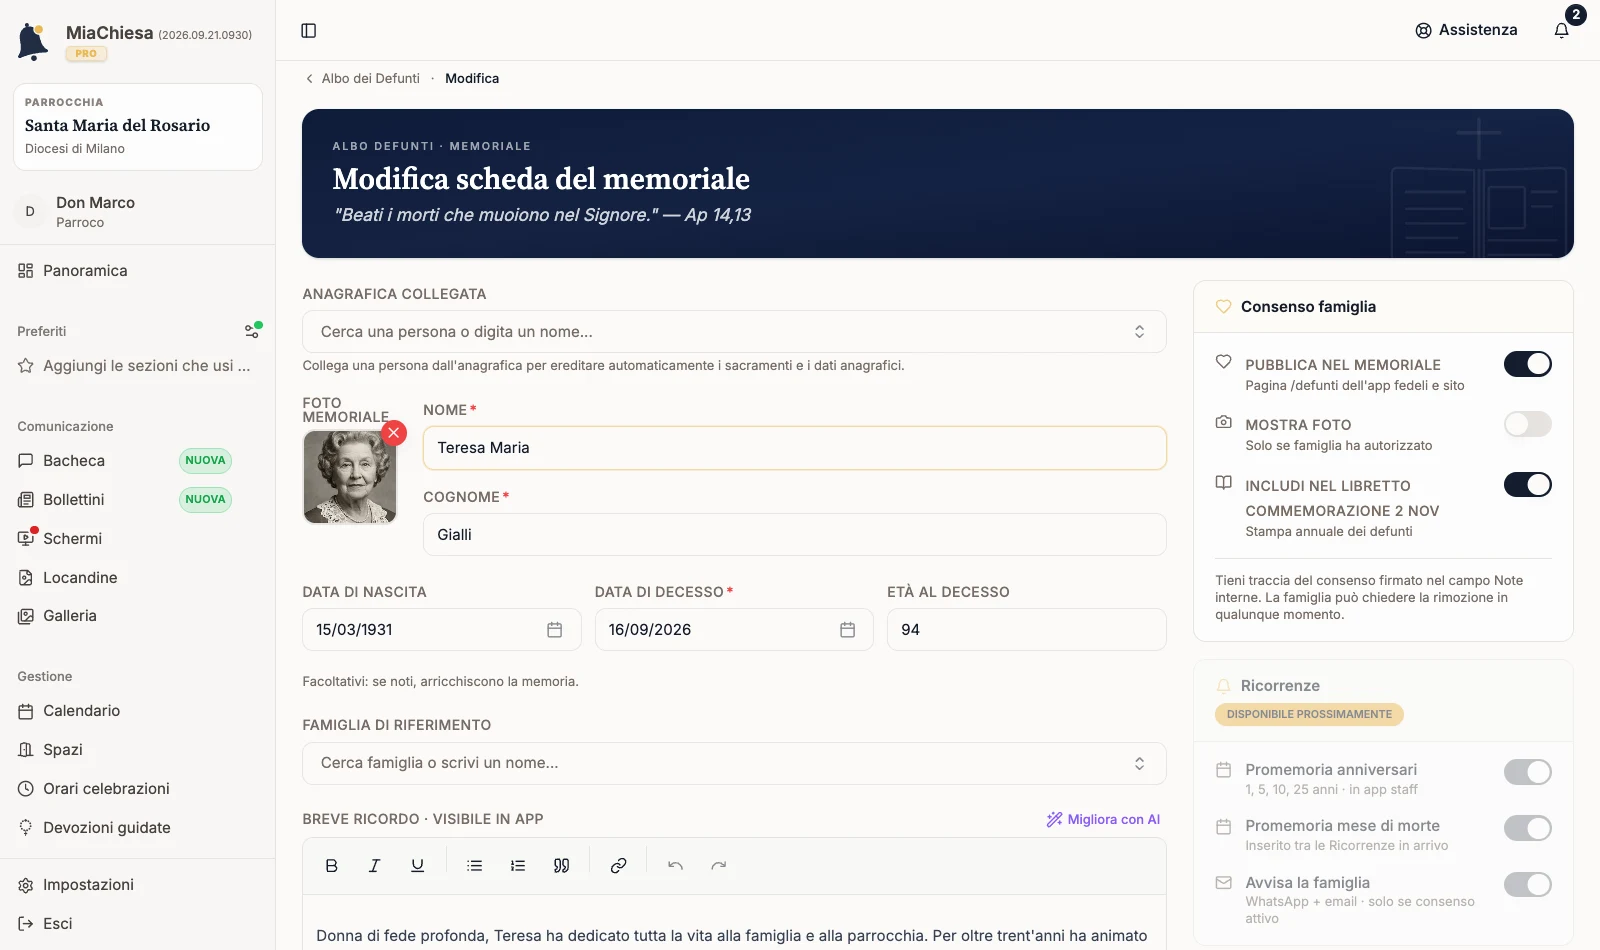
Task: Expand the Anagrafica collegata combo box
Action: [734, 332]
